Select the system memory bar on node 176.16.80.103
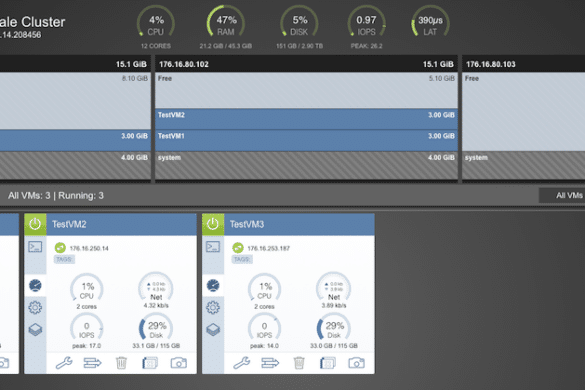The image size is (585, 390). coord(524,165)
